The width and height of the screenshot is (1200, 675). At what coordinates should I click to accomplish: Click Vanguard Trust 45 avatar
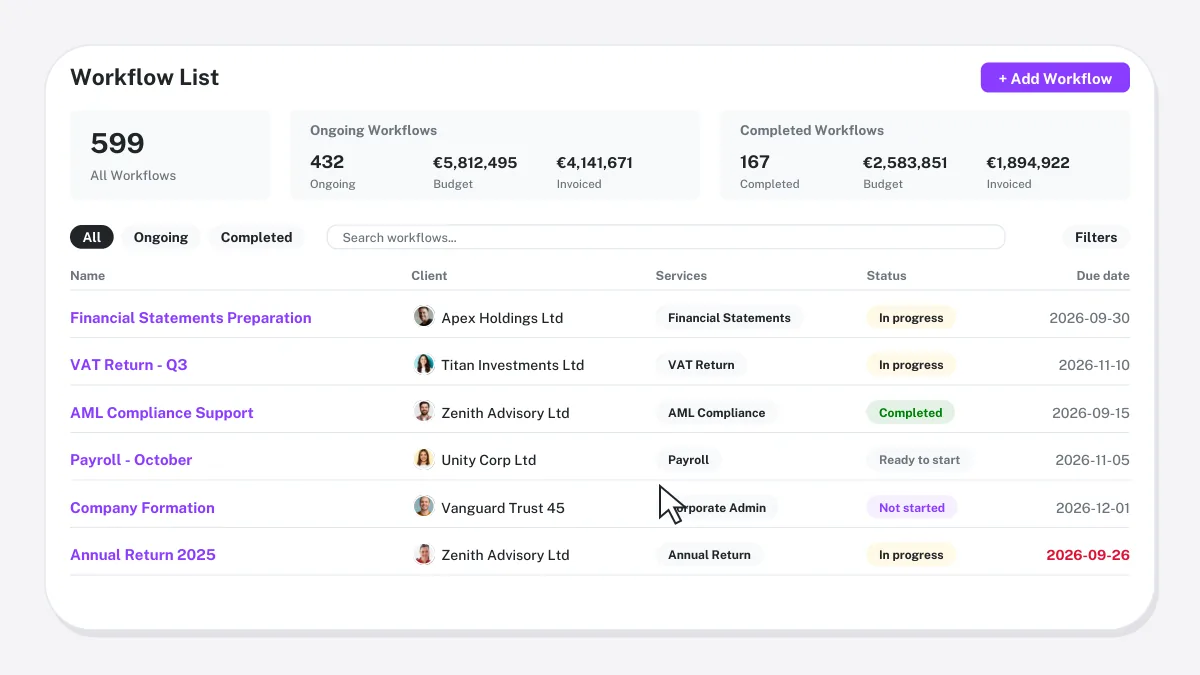click(x=424, y=507)
